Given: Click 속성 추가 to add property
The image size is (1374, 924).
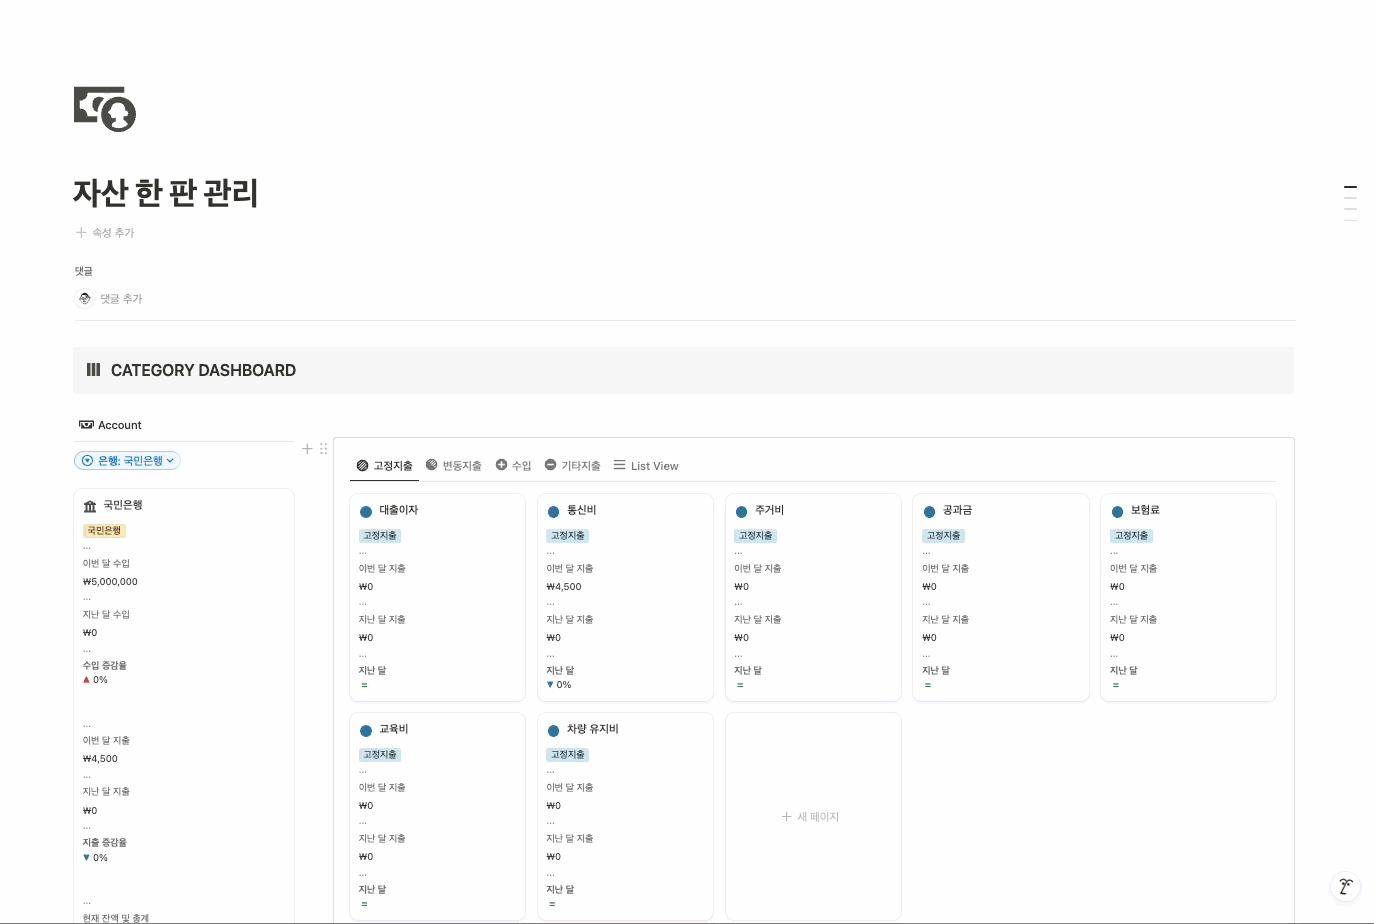Looking at the screenshot, I should (105, 233).
